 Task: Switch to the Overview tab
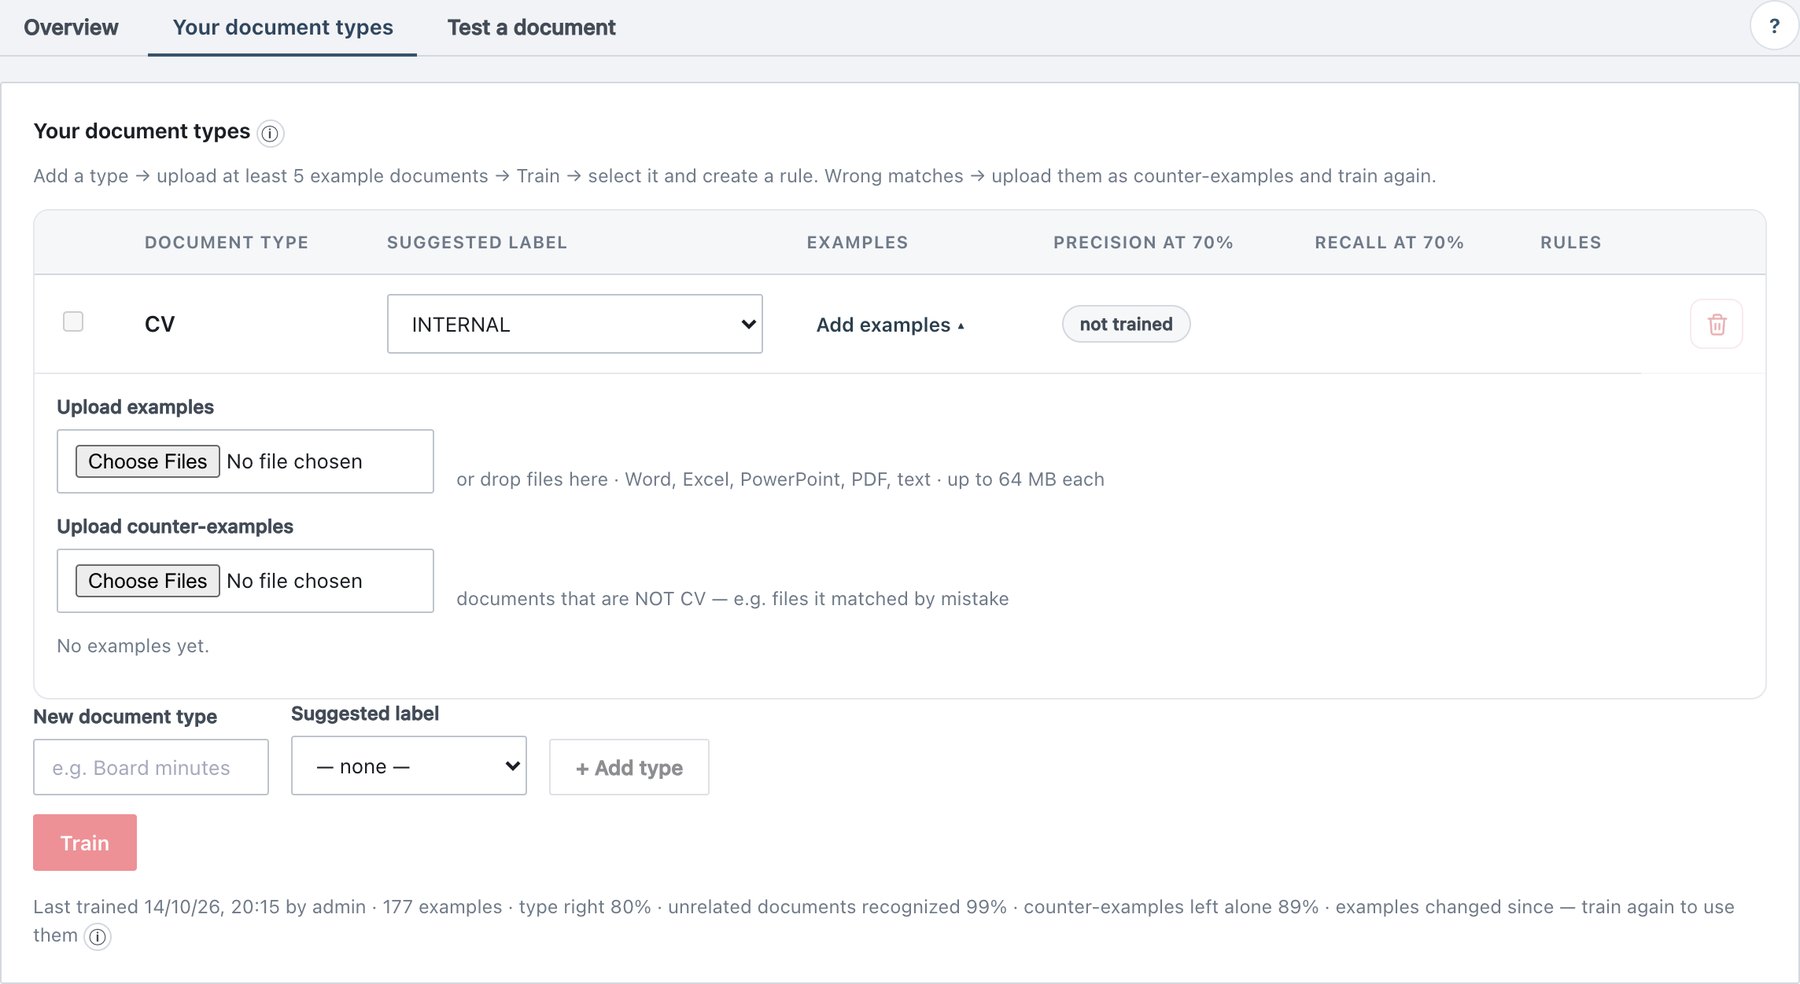pos(71,27)
